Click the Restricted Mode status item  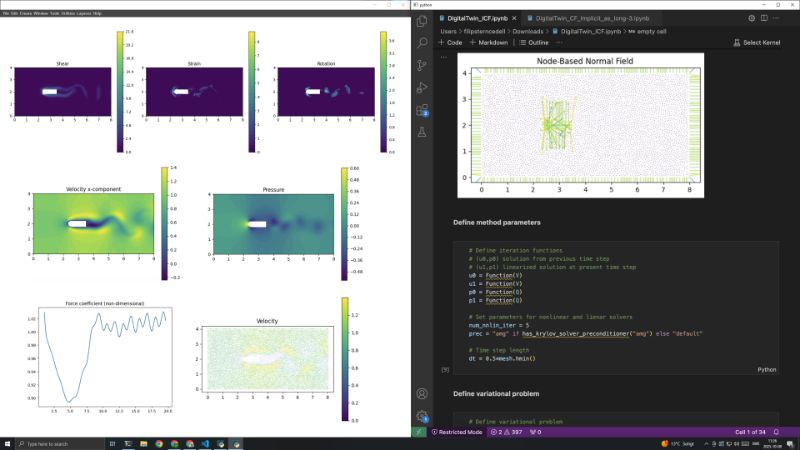[457, 432]
